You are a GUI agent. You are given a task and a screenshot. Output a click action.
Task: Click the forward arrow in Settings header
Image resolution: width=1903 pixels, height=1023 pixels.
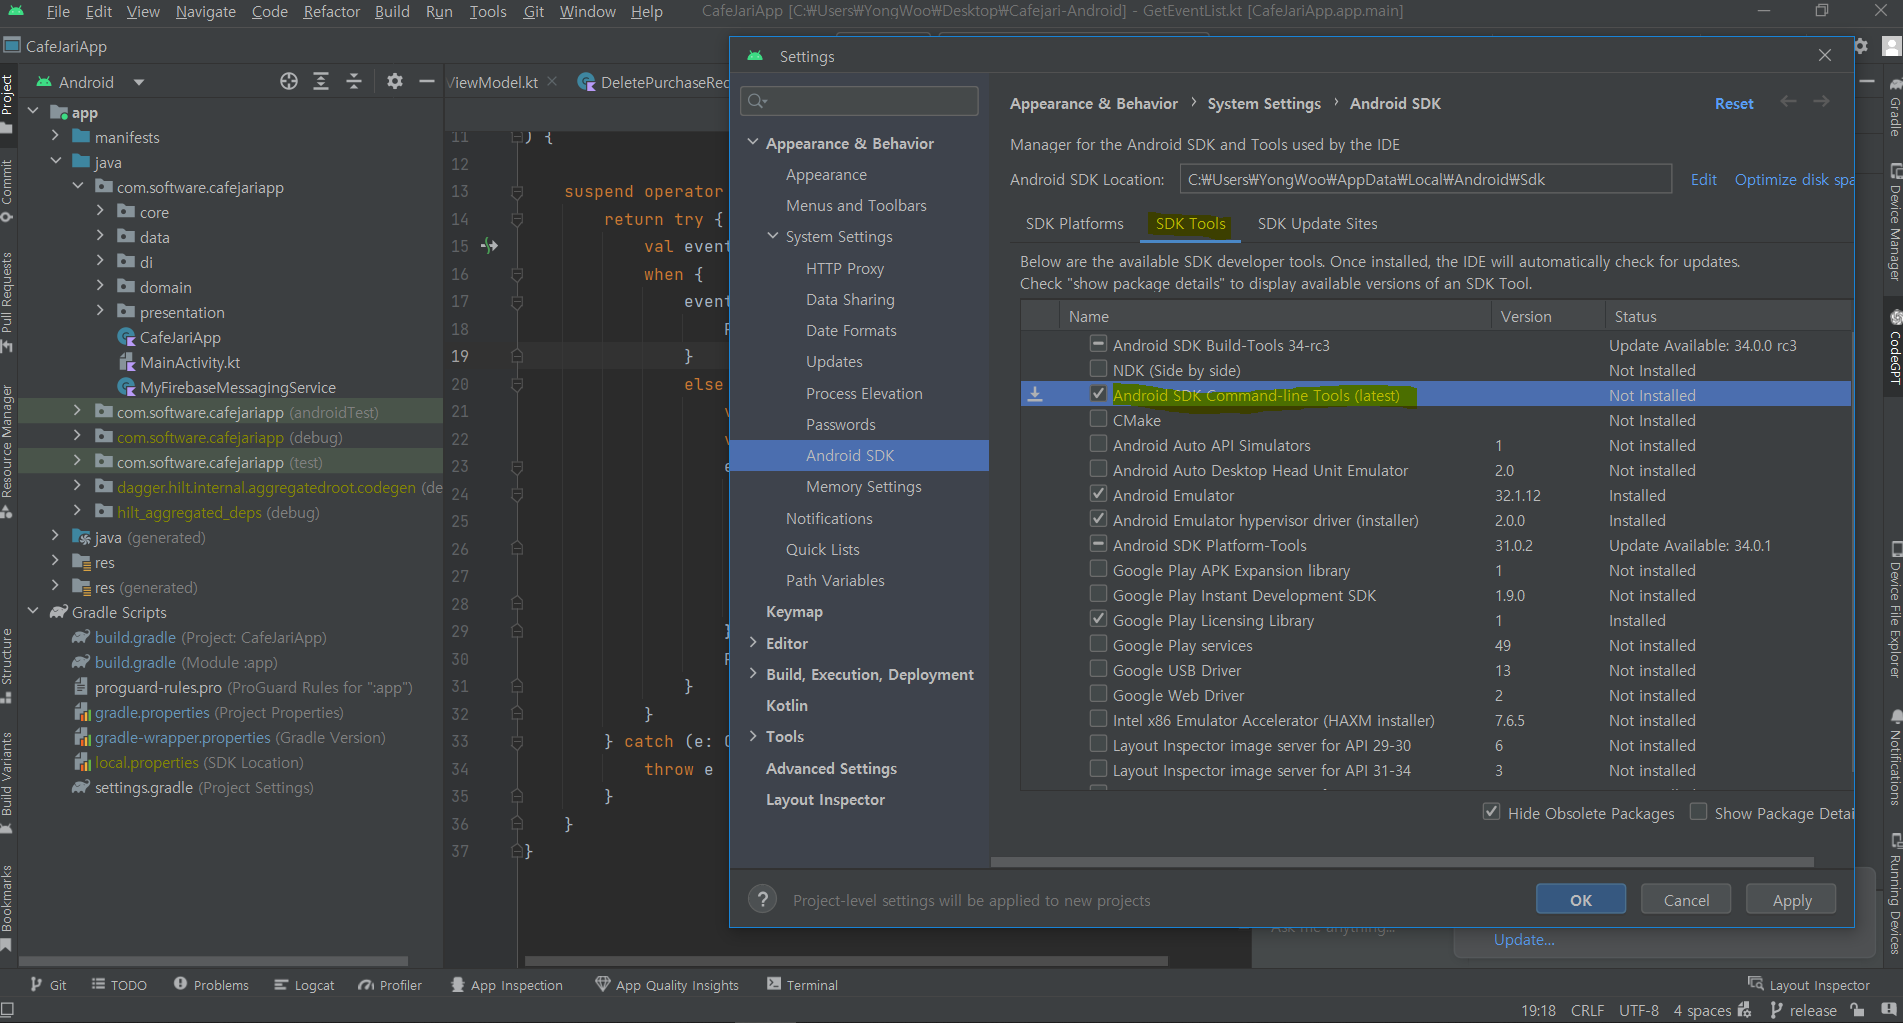[1822, 102]
